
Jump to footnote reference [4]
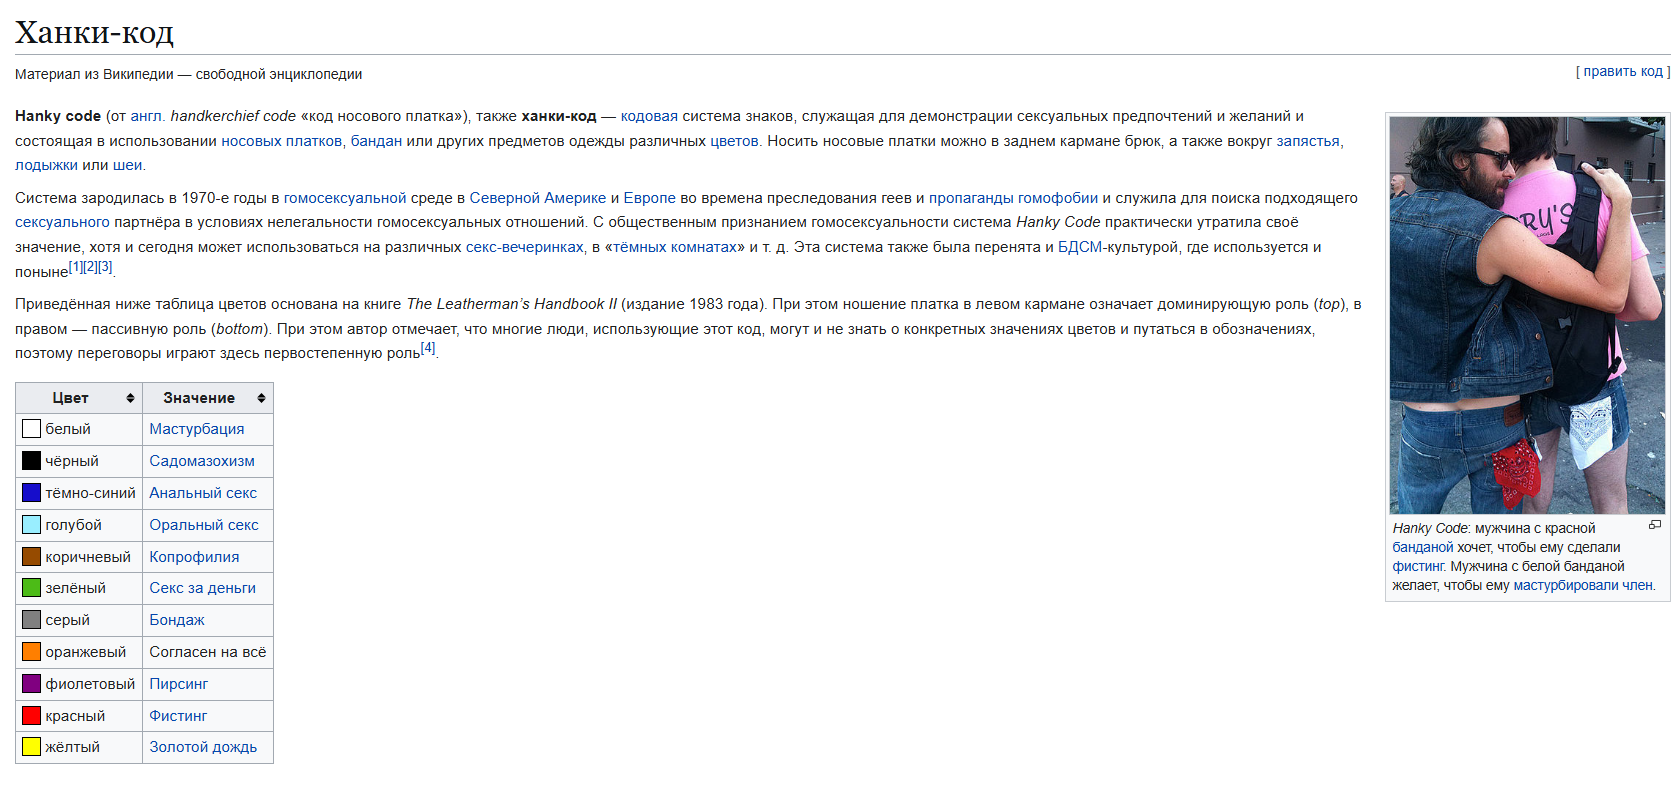(428, 348)
